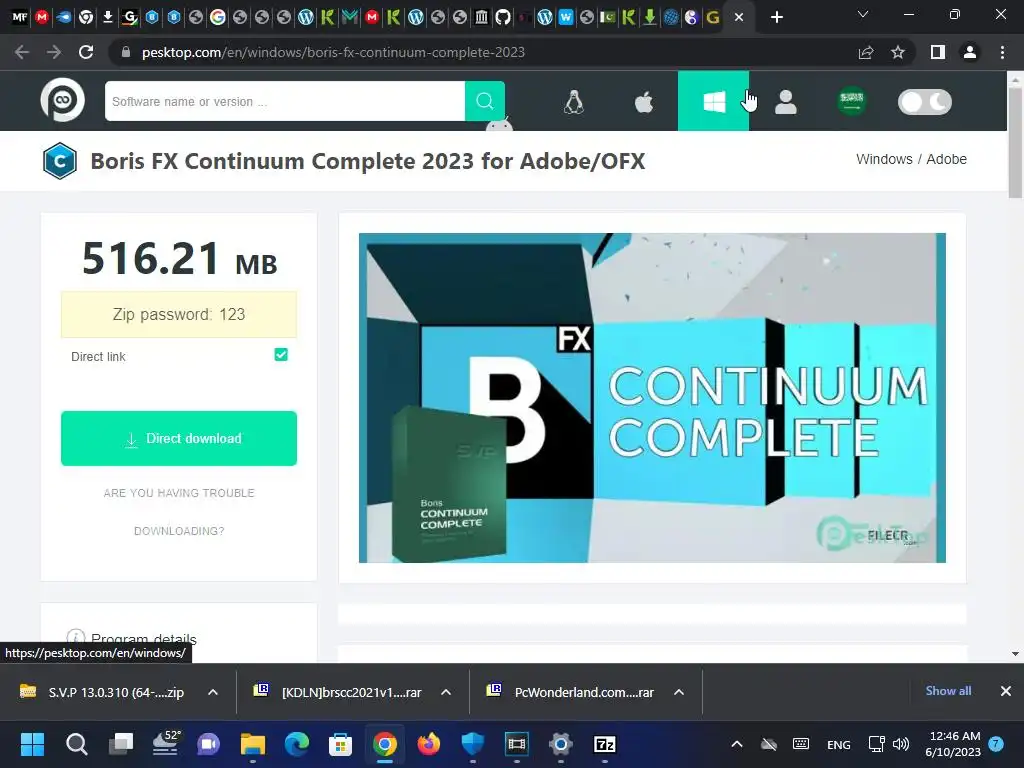Click the Boris FX Continuum hexagon logo

coord(59,161)
